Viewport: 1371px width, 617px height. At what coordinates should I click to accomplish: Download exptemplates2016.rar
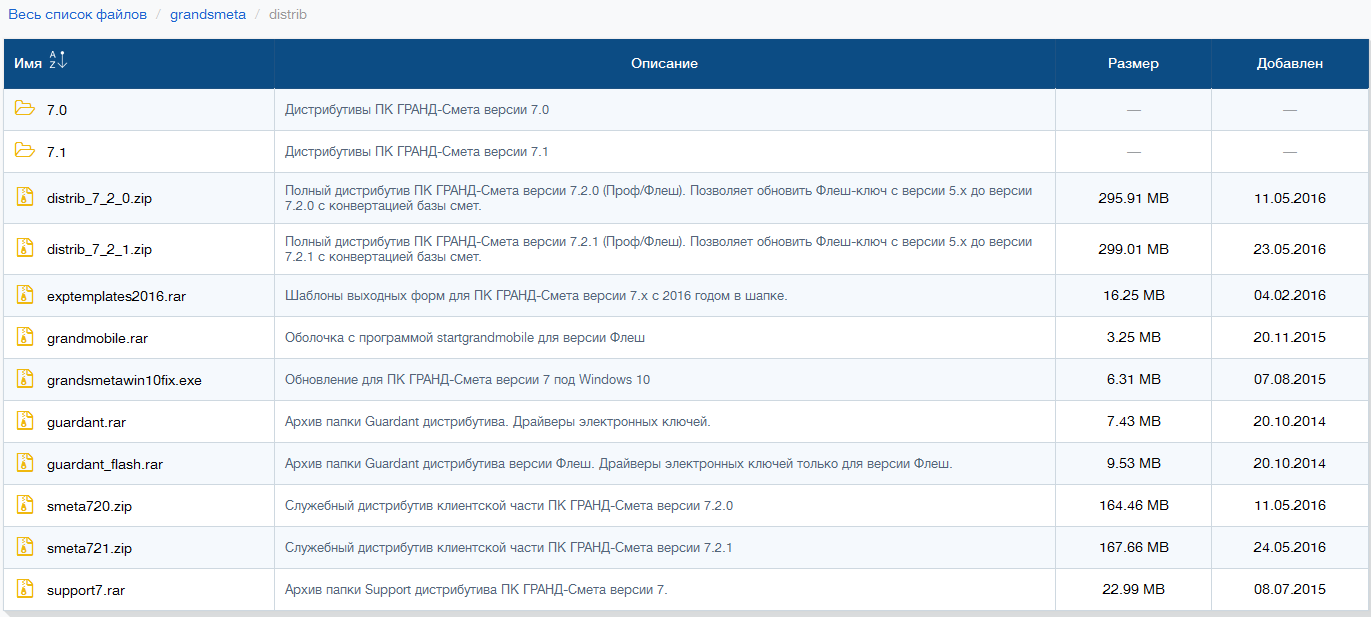[116, 296]
